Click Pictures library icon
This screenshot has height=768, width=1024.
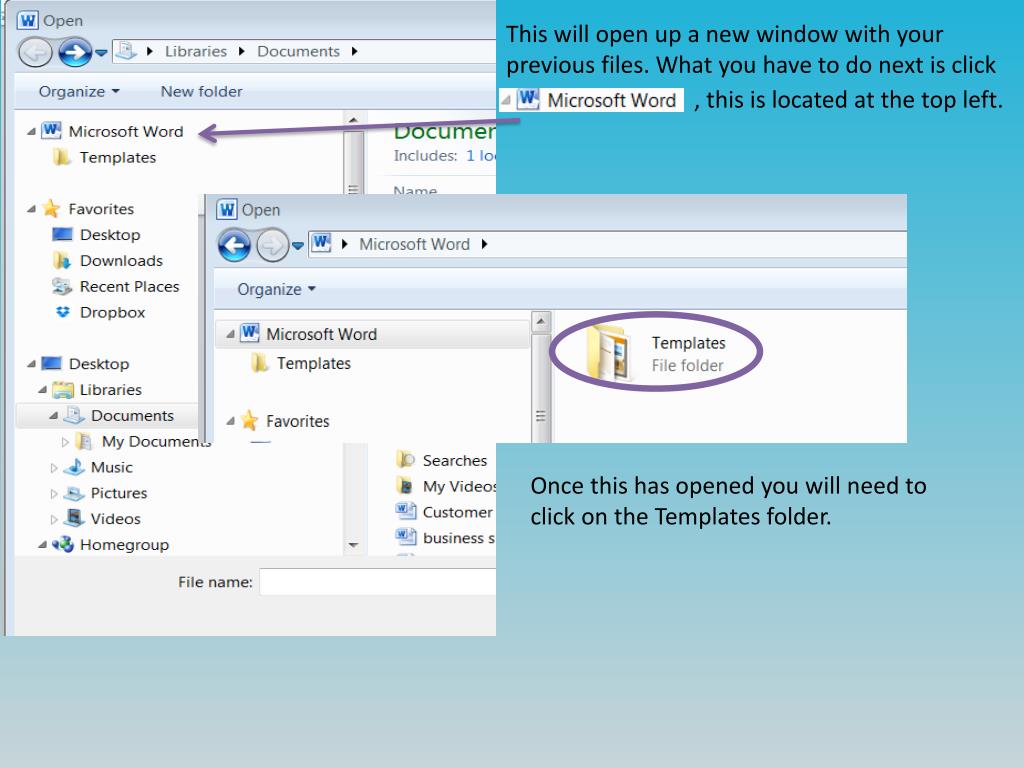pyautogui.click(x=74, y=493)
